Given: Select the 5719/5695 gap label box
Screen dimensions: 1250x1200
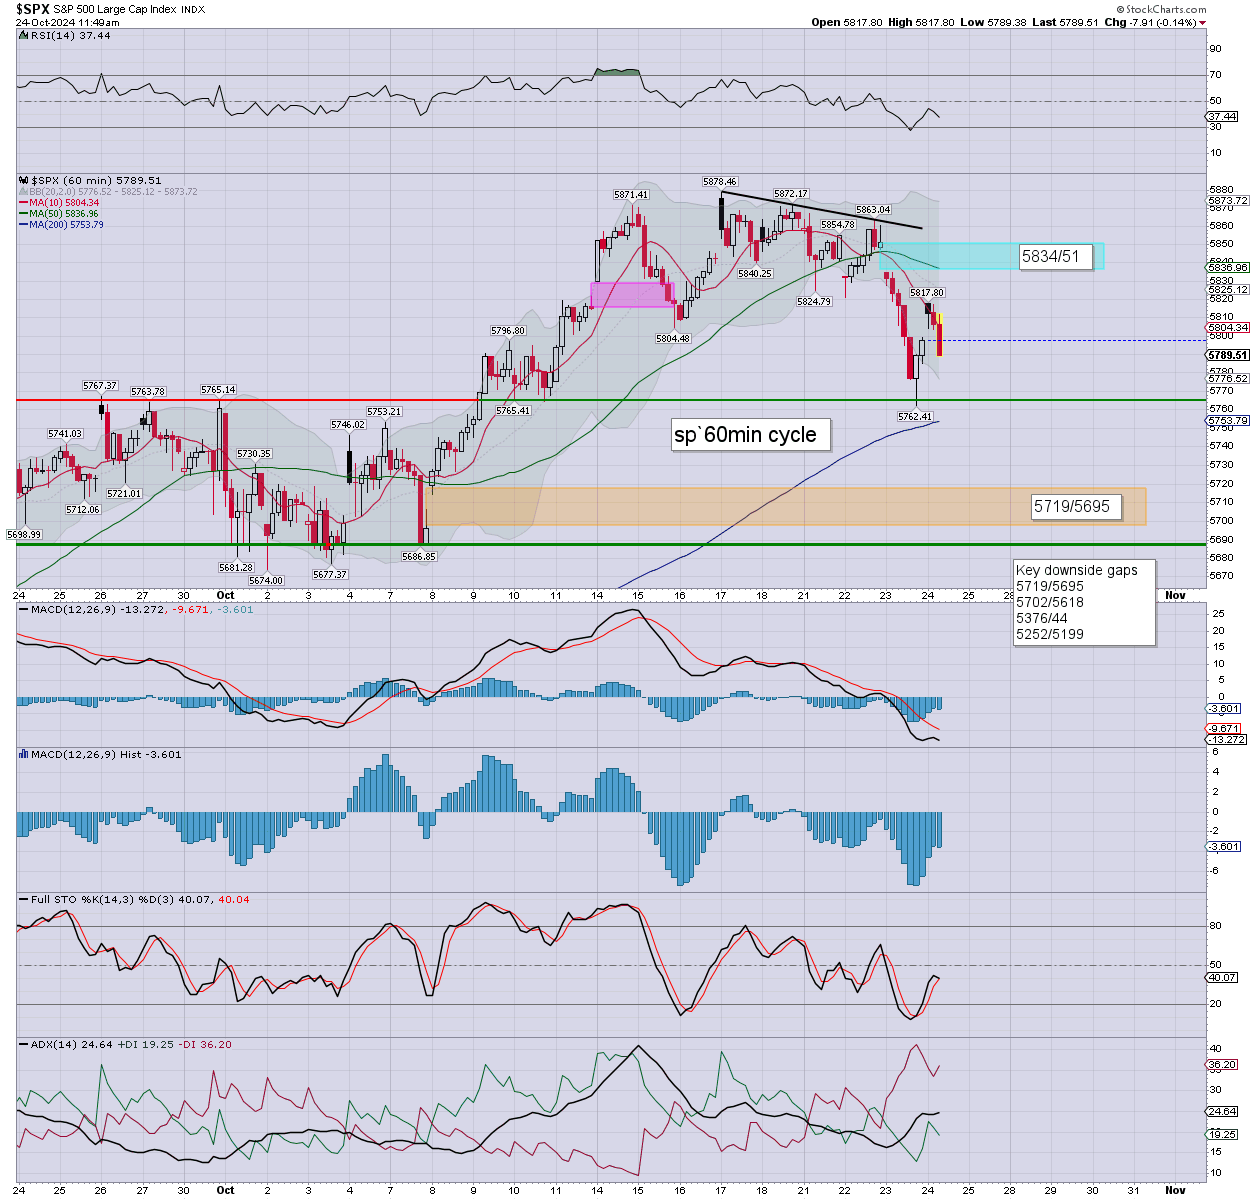Looking at the screenshot, I should tap(1072, 507).
